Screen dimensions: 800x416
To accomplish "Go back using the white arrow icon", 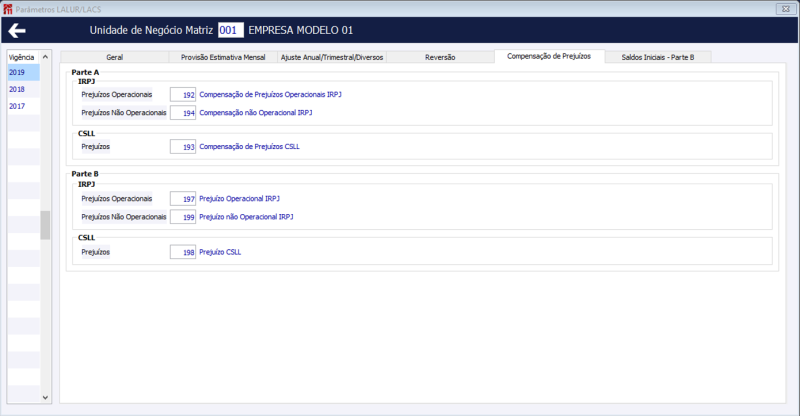I will 17,31.
